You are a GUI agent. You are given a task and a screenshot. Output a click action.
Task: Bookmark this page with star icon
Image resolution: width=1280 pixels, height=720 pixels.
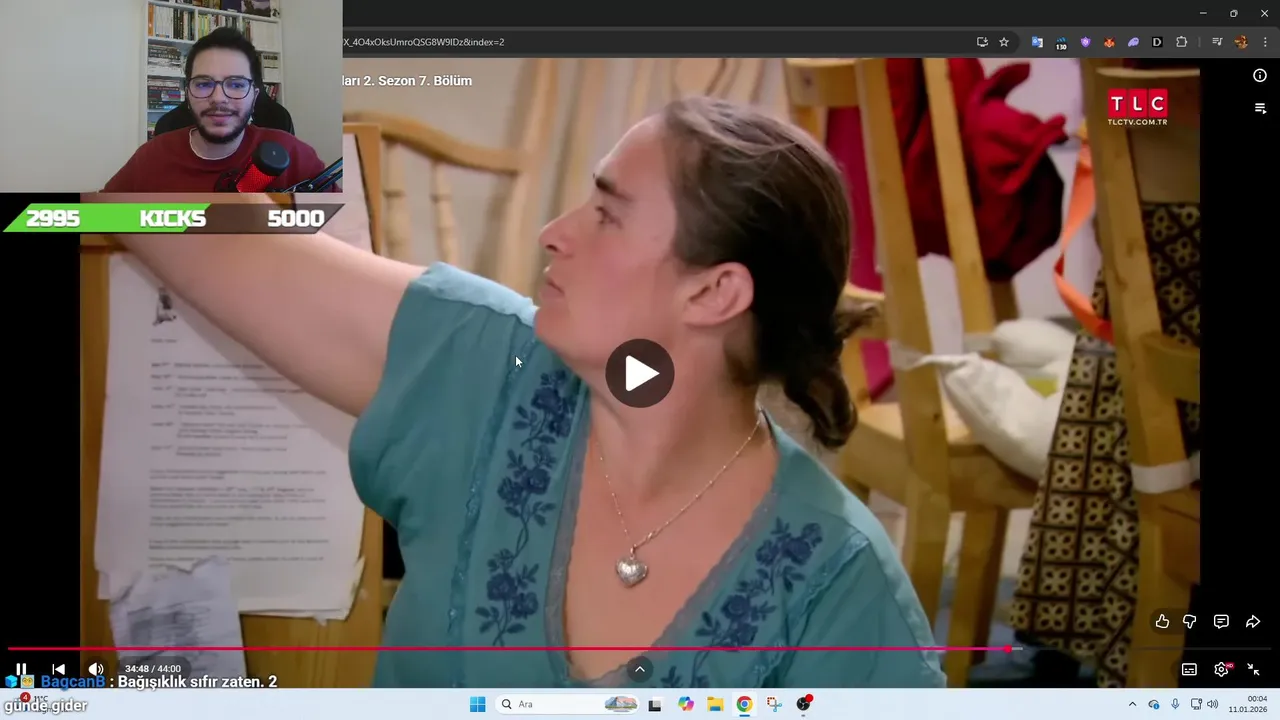click(1004, 42)
